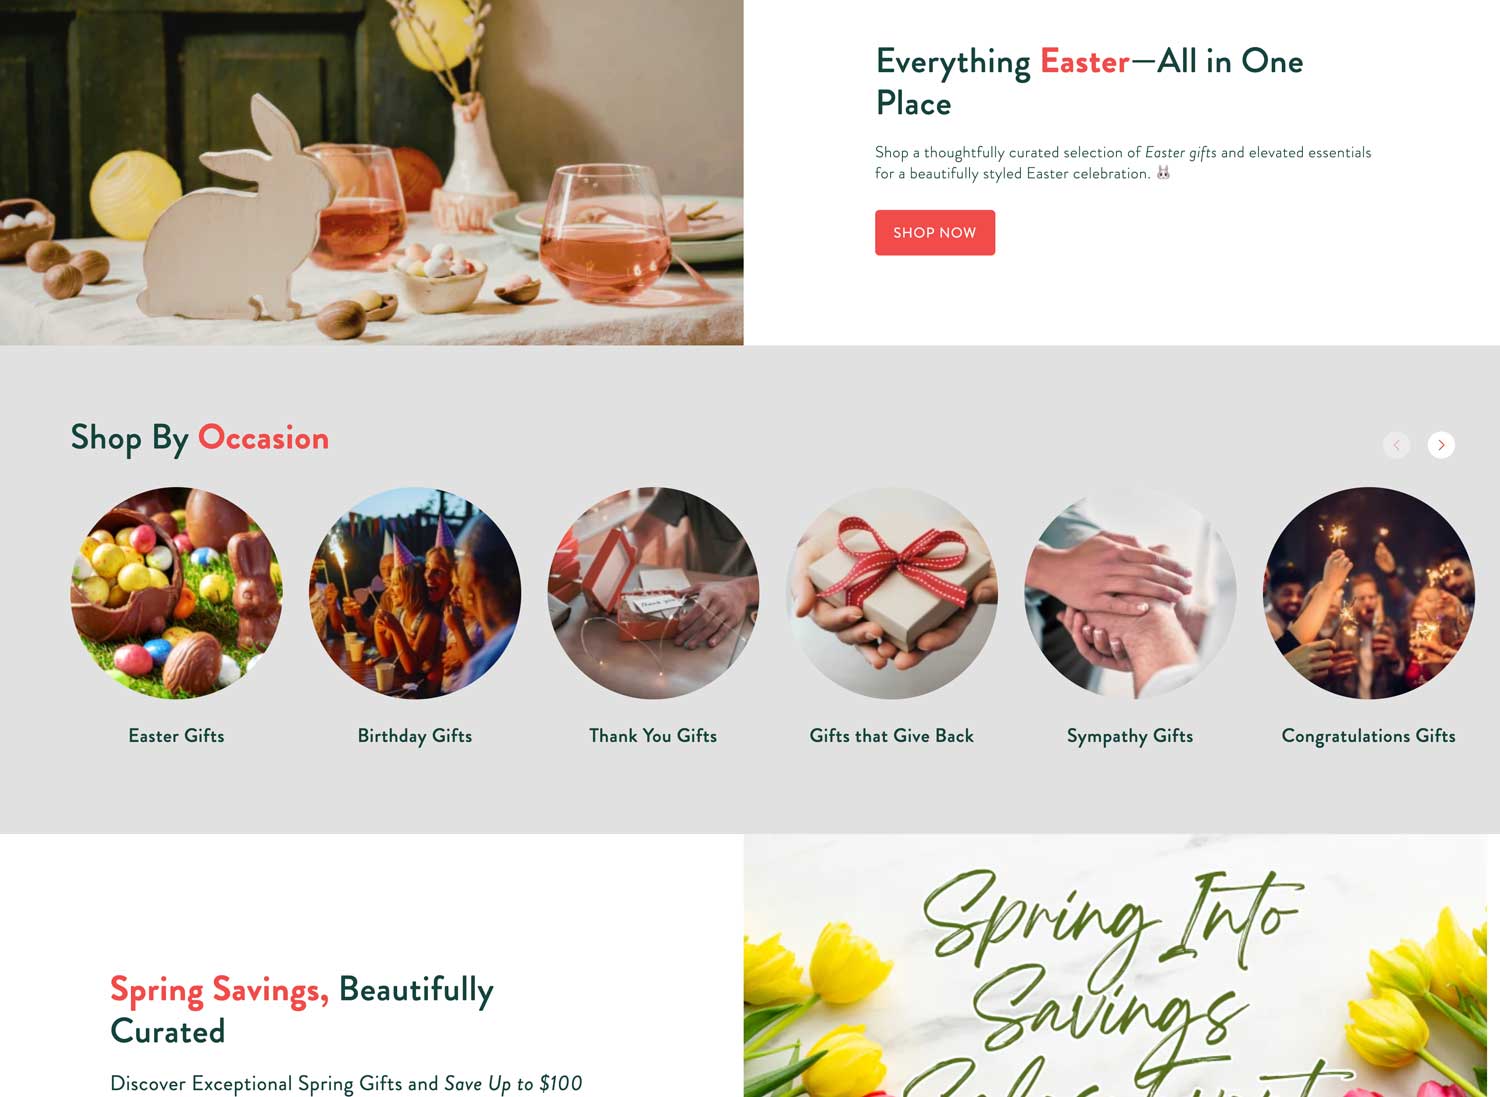The image size is (1500, 1097).
Task: Click the Everything Easter headline
Action: tap(1090, 82)
